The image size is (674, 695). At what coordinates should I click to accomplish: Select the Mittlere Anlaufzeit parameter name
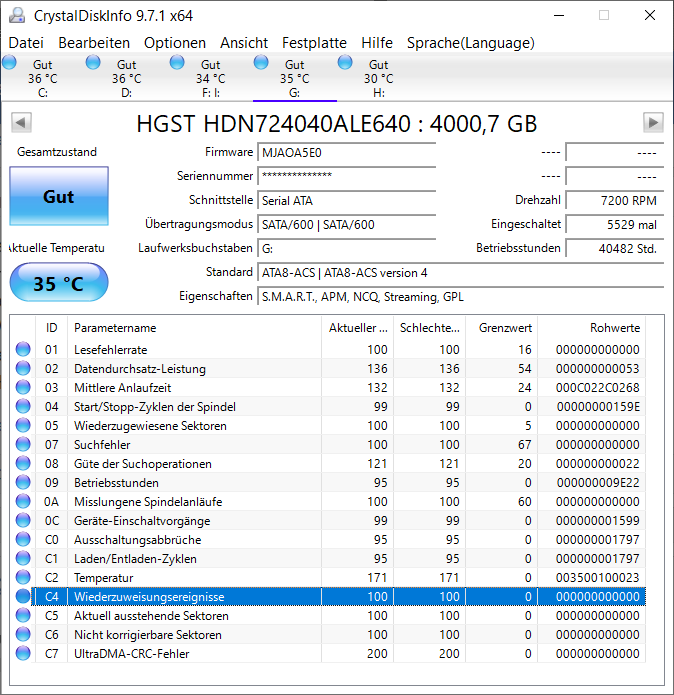coord(122,388)
